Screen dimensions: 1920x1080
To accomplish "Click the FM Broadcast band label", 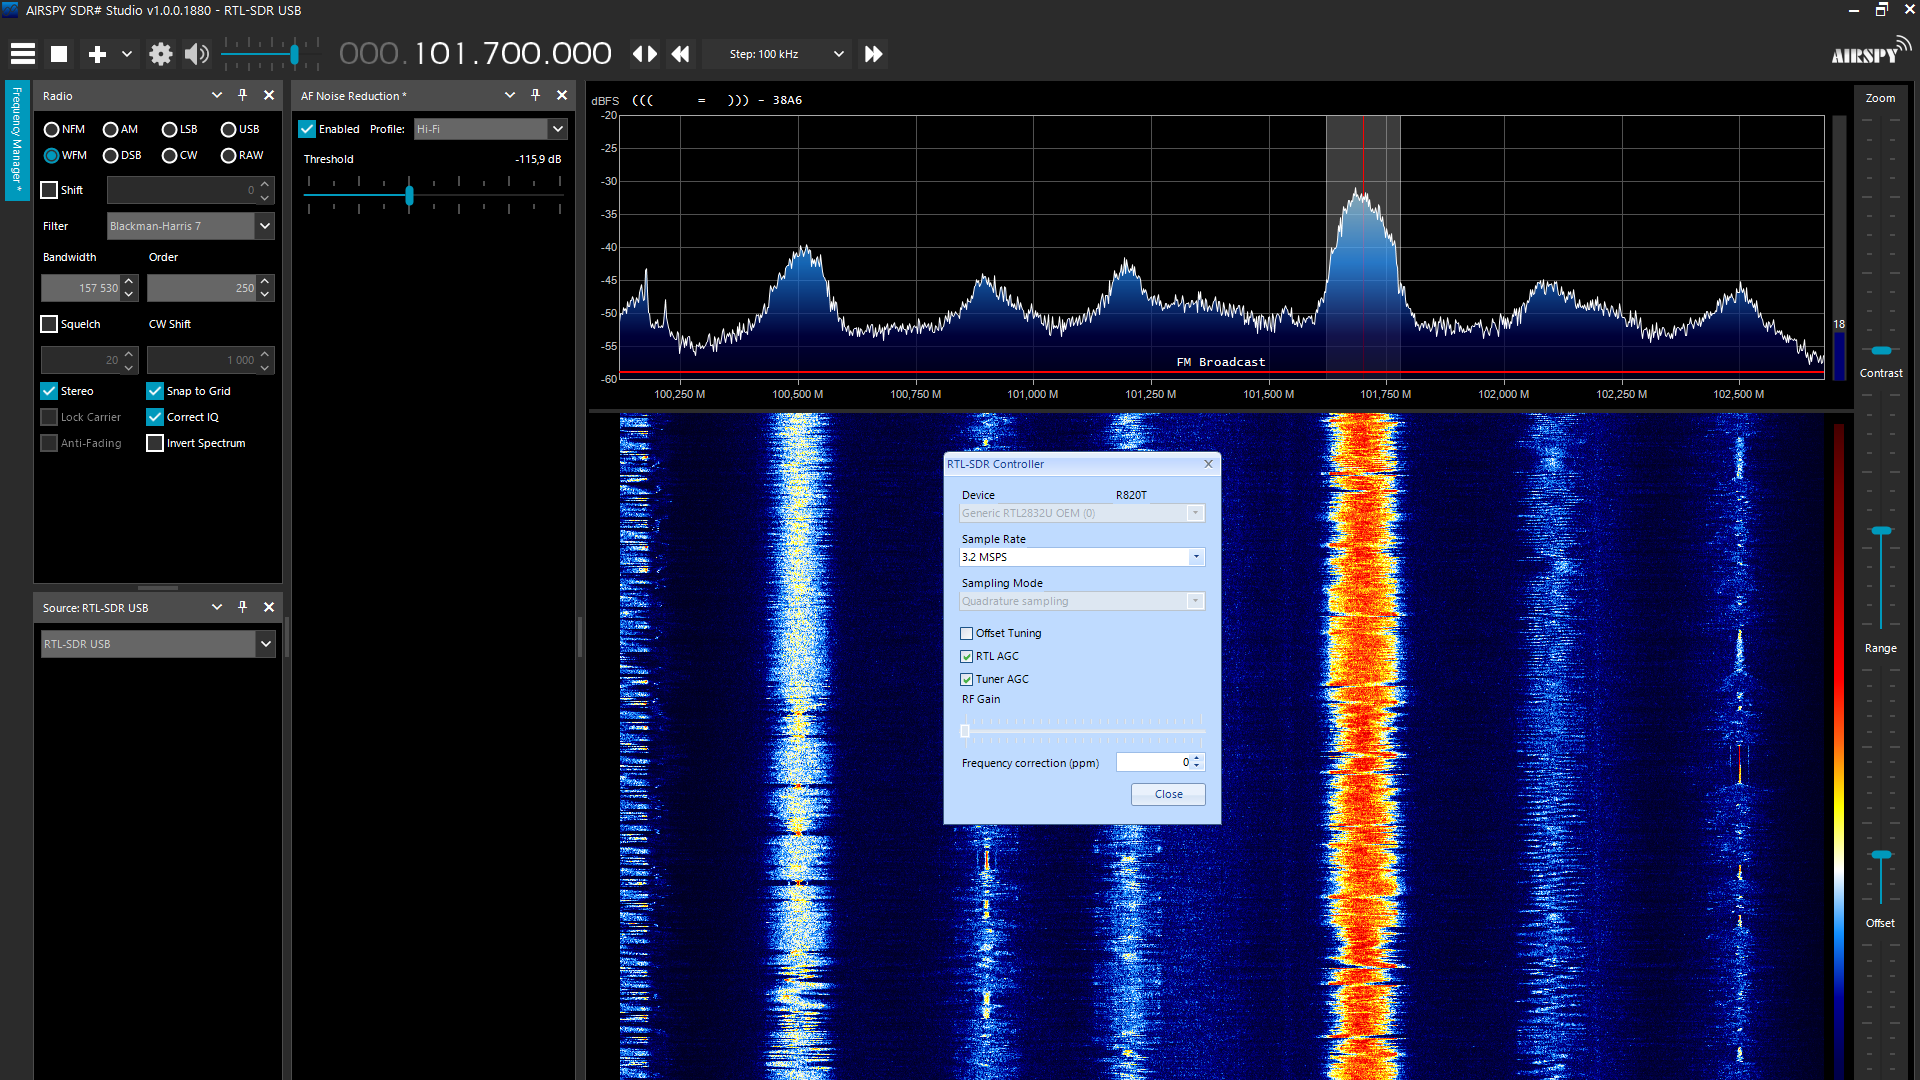I will (1221, 362).
